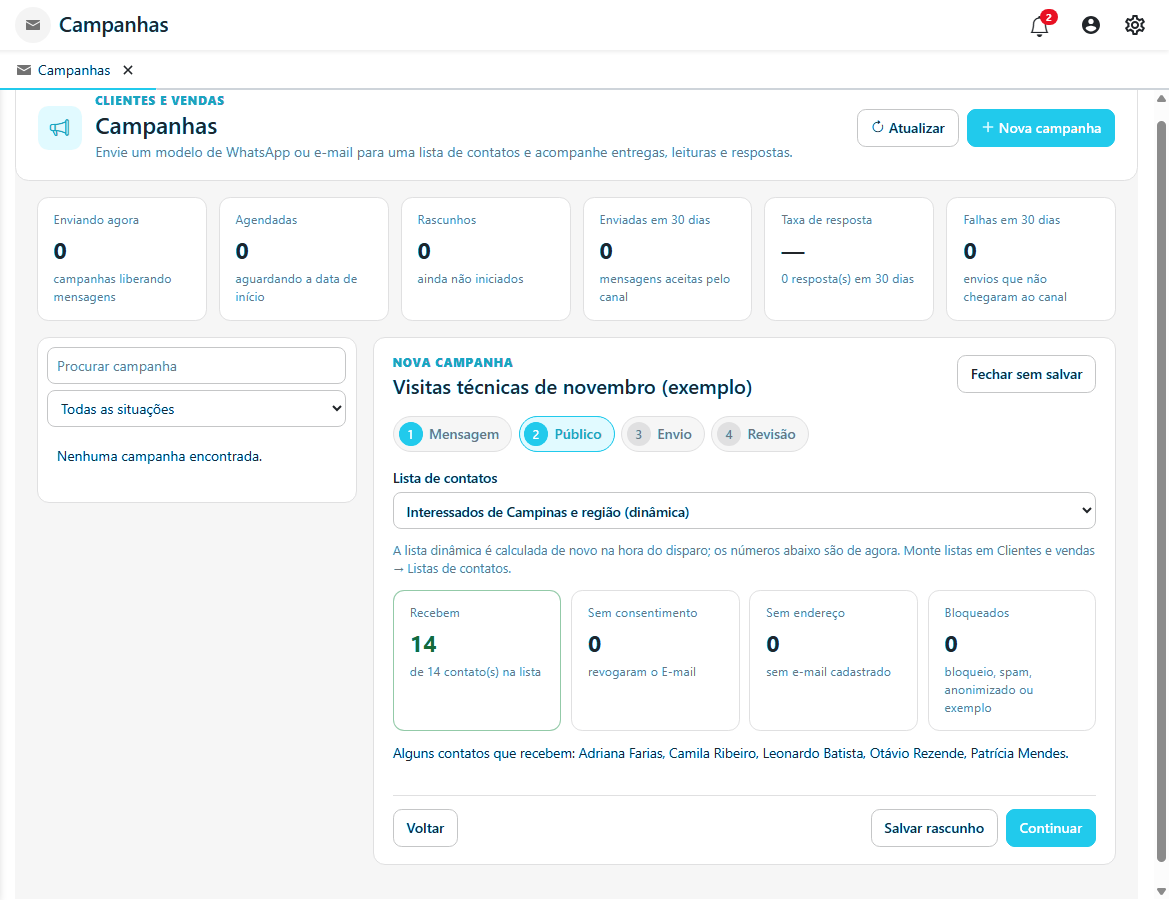1169x900 pixels.
Task: Click the Procurar campanha search field
Action: coord(196,366)
